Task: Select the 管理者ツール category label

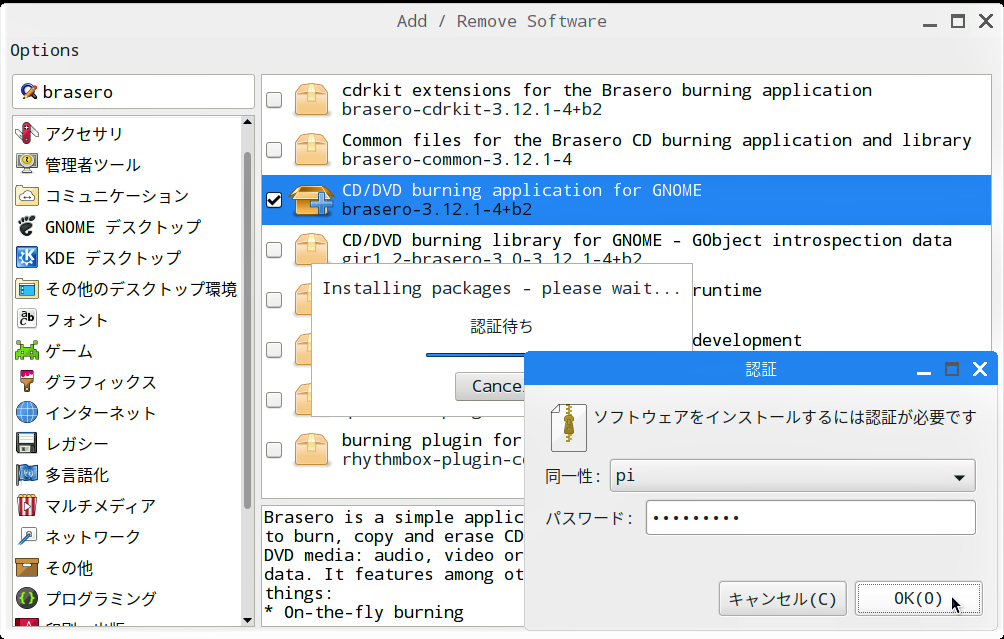Action: [93, 165]
